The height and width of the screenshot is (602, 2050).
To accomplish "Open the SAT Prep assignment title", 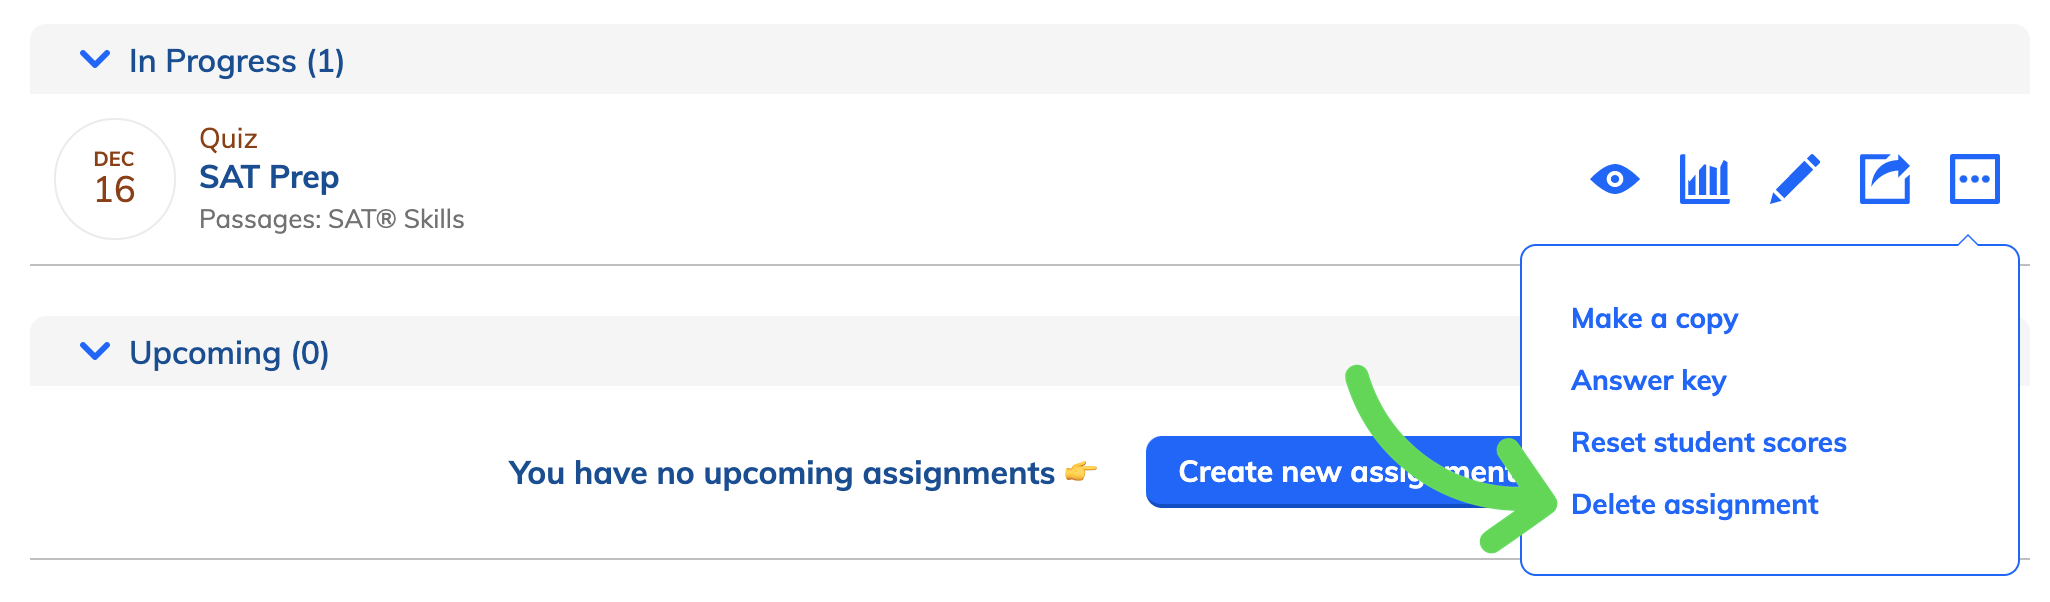I will 269,177.
